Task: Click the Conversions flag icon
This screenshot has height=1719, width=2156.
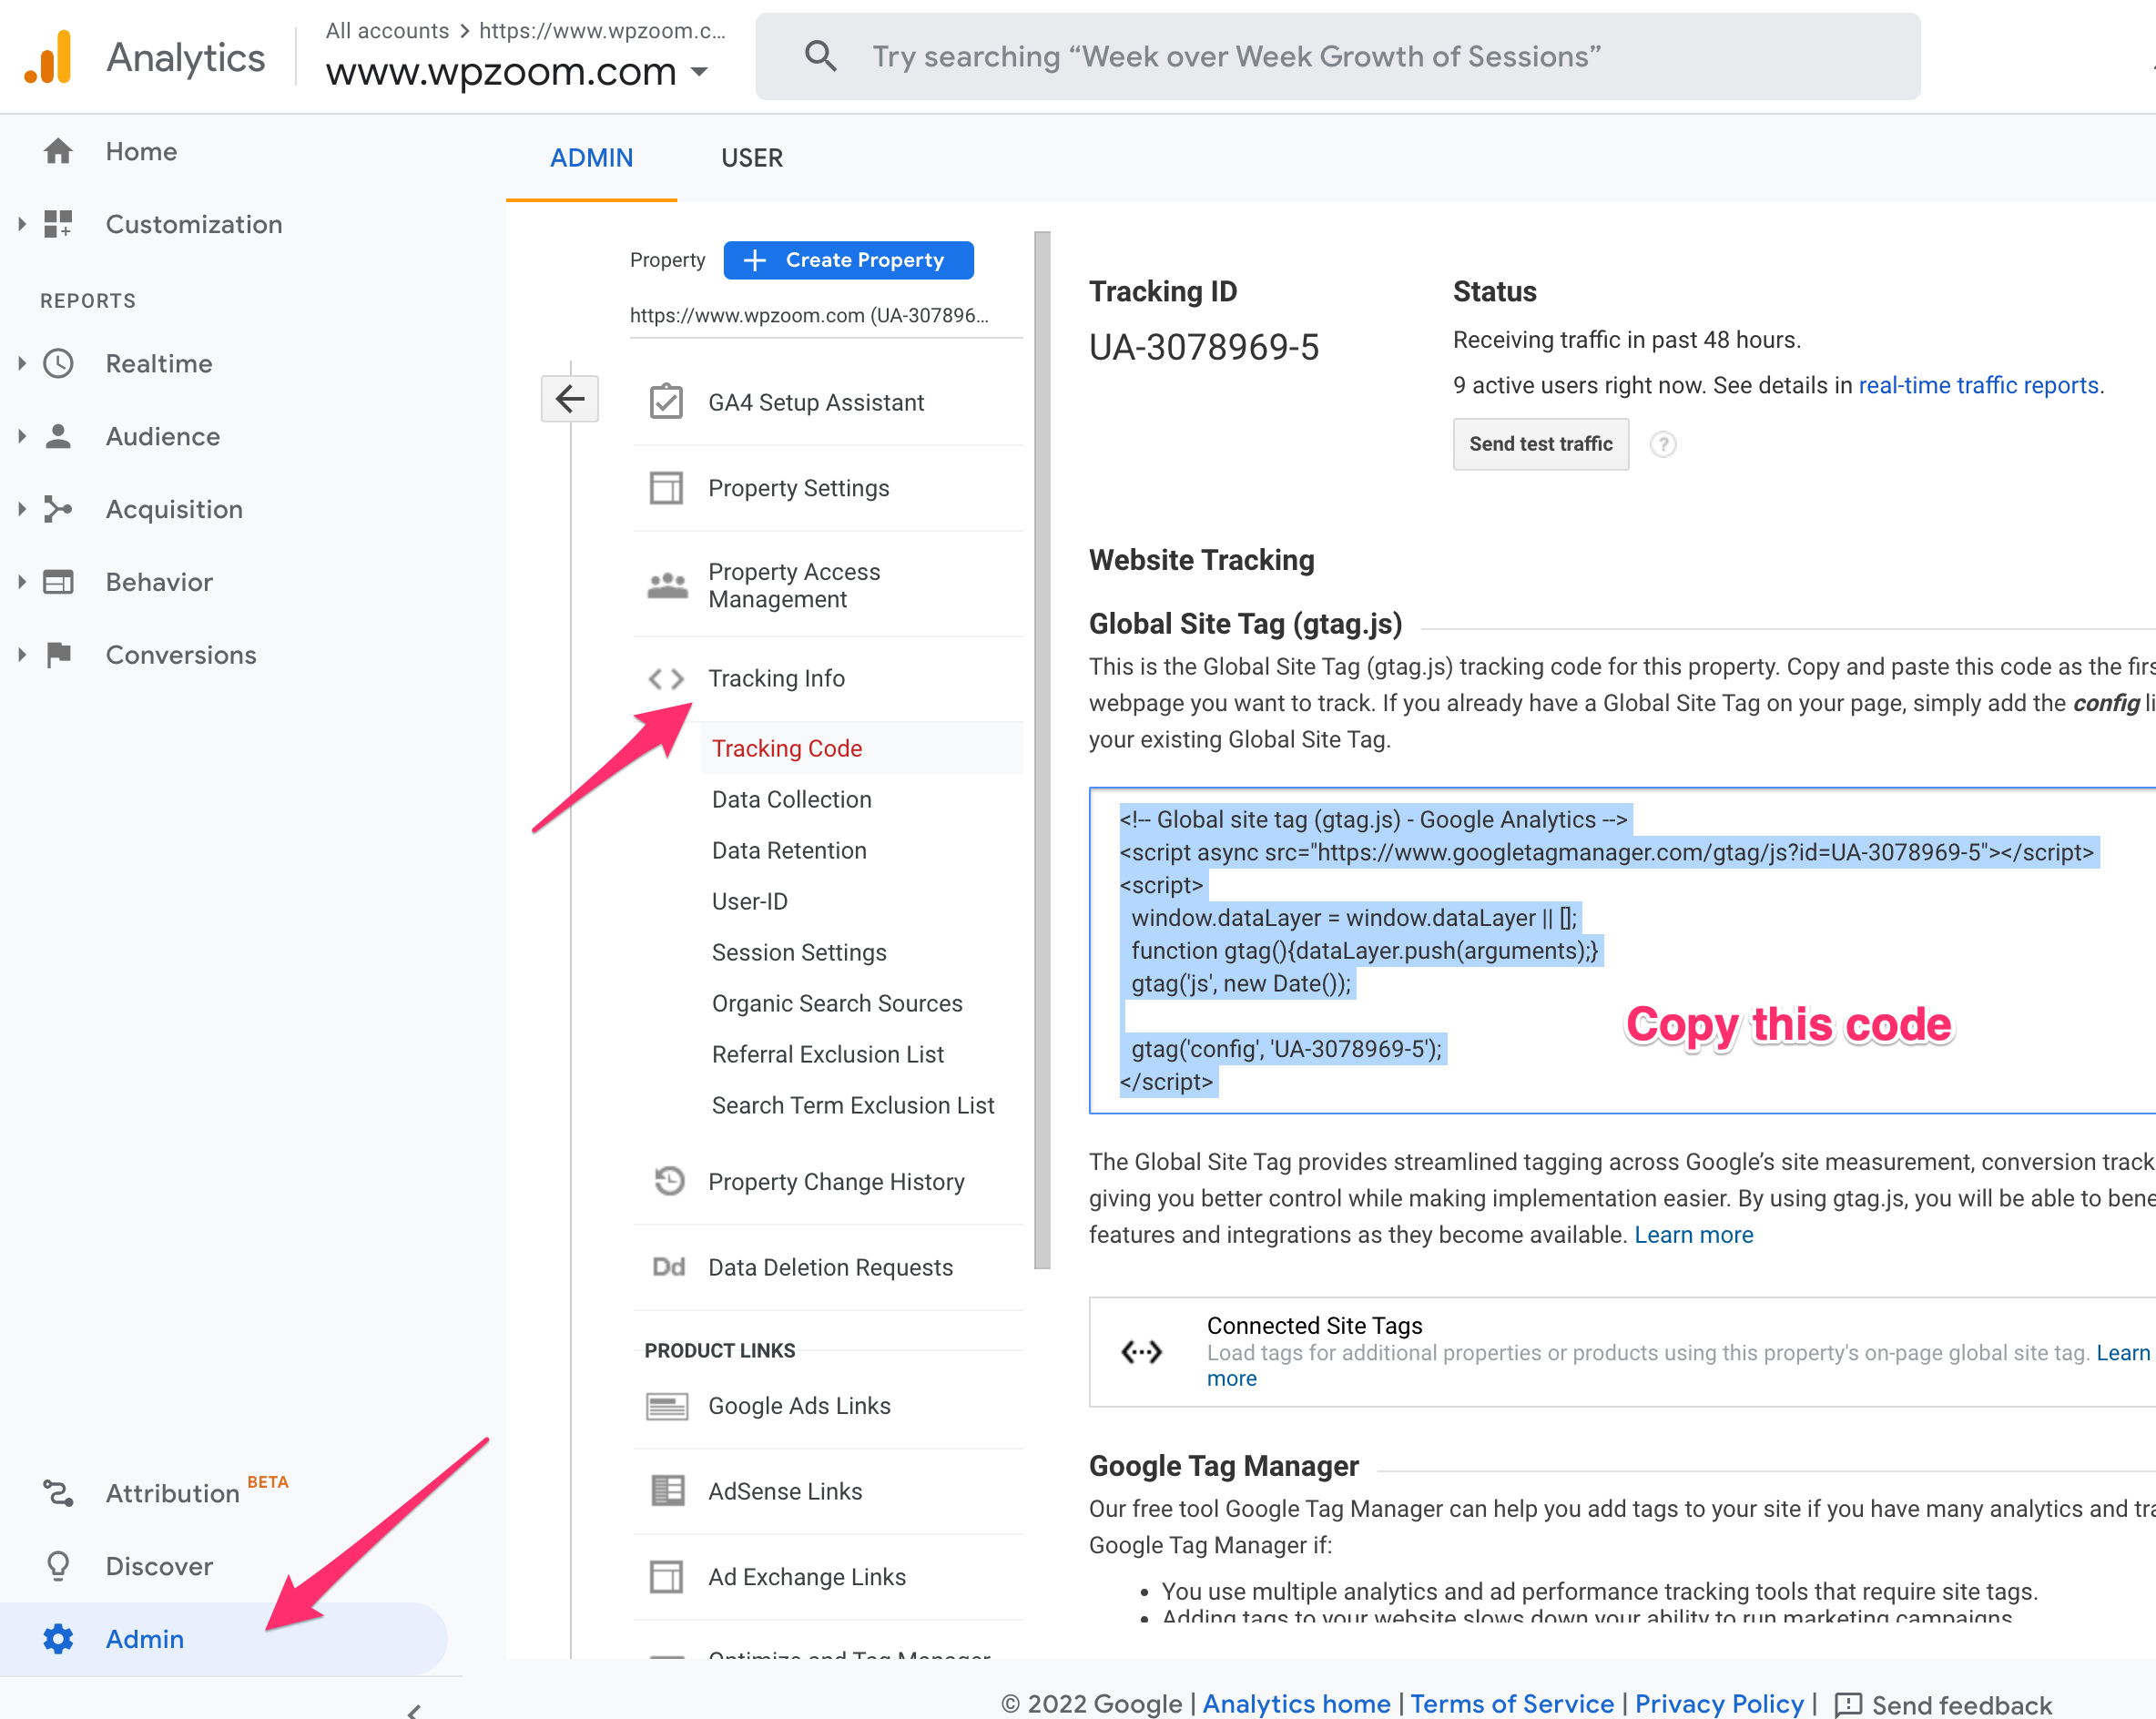Action: point(58,655)
